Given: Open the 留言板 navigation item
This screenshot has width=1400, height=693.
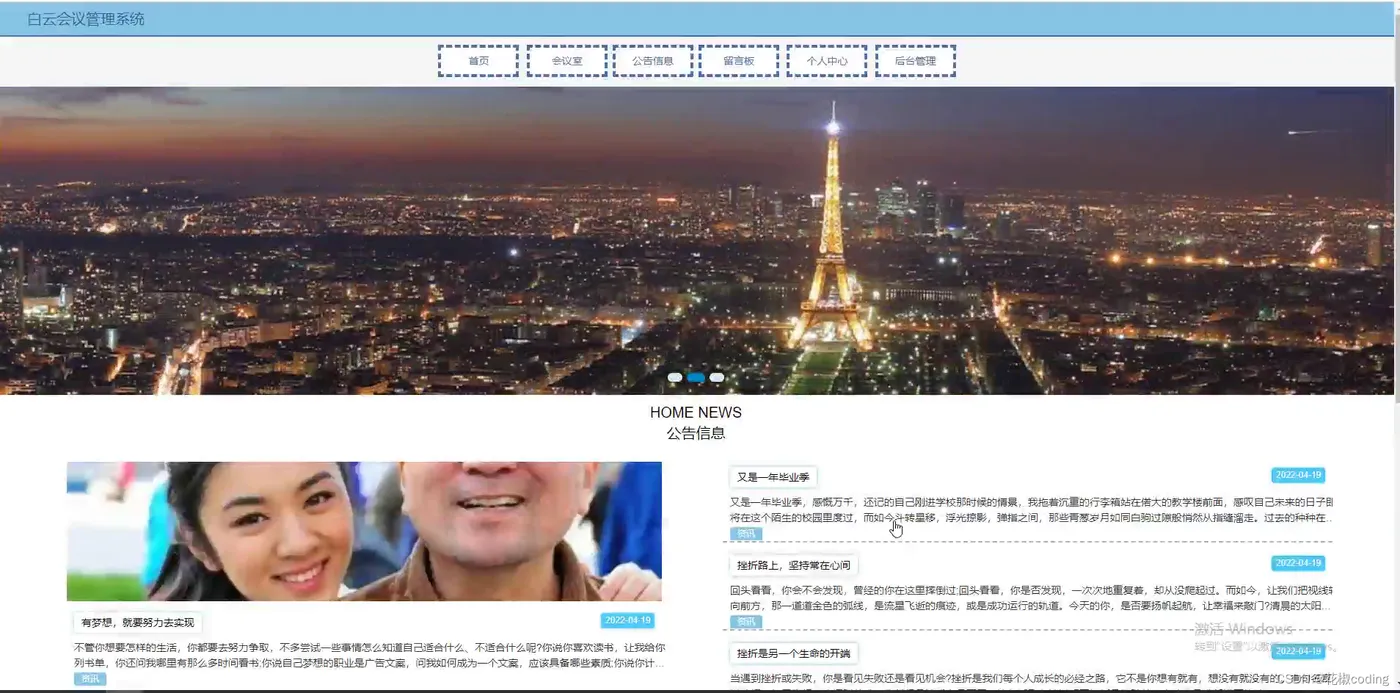Looking at the screenshot, I should [x=739, y=61].
